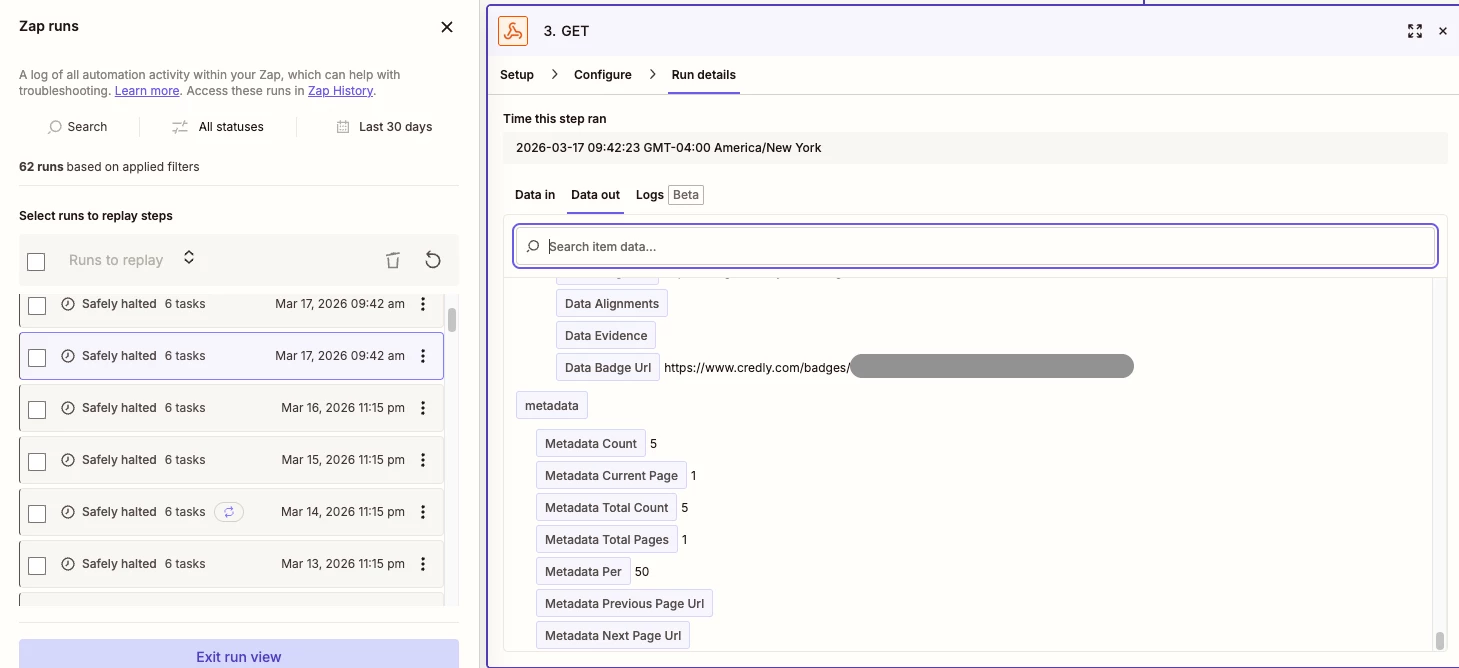The width and height of the screenshot is (1459, 668).
Task: Check the Mar 16, 2026 run checkbox
Action: (37, 410)
